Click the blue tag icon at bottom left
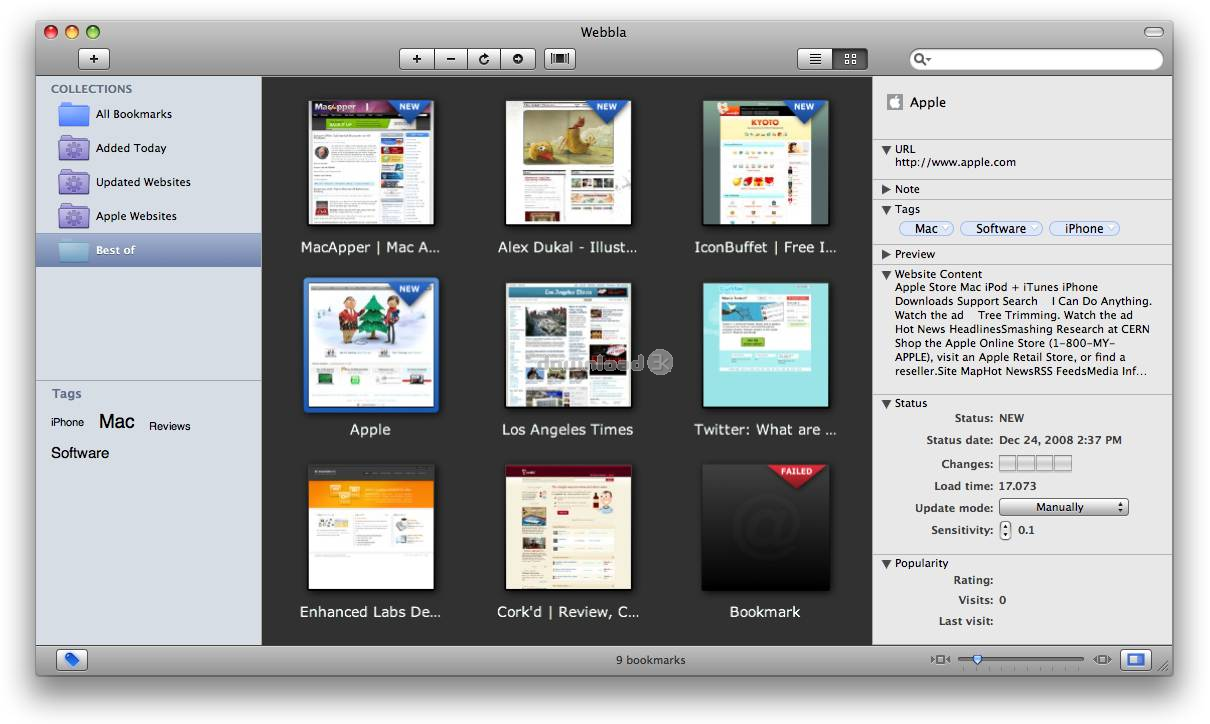The width and height of the screenshot is (1210, 724). [x=73, y=660]
